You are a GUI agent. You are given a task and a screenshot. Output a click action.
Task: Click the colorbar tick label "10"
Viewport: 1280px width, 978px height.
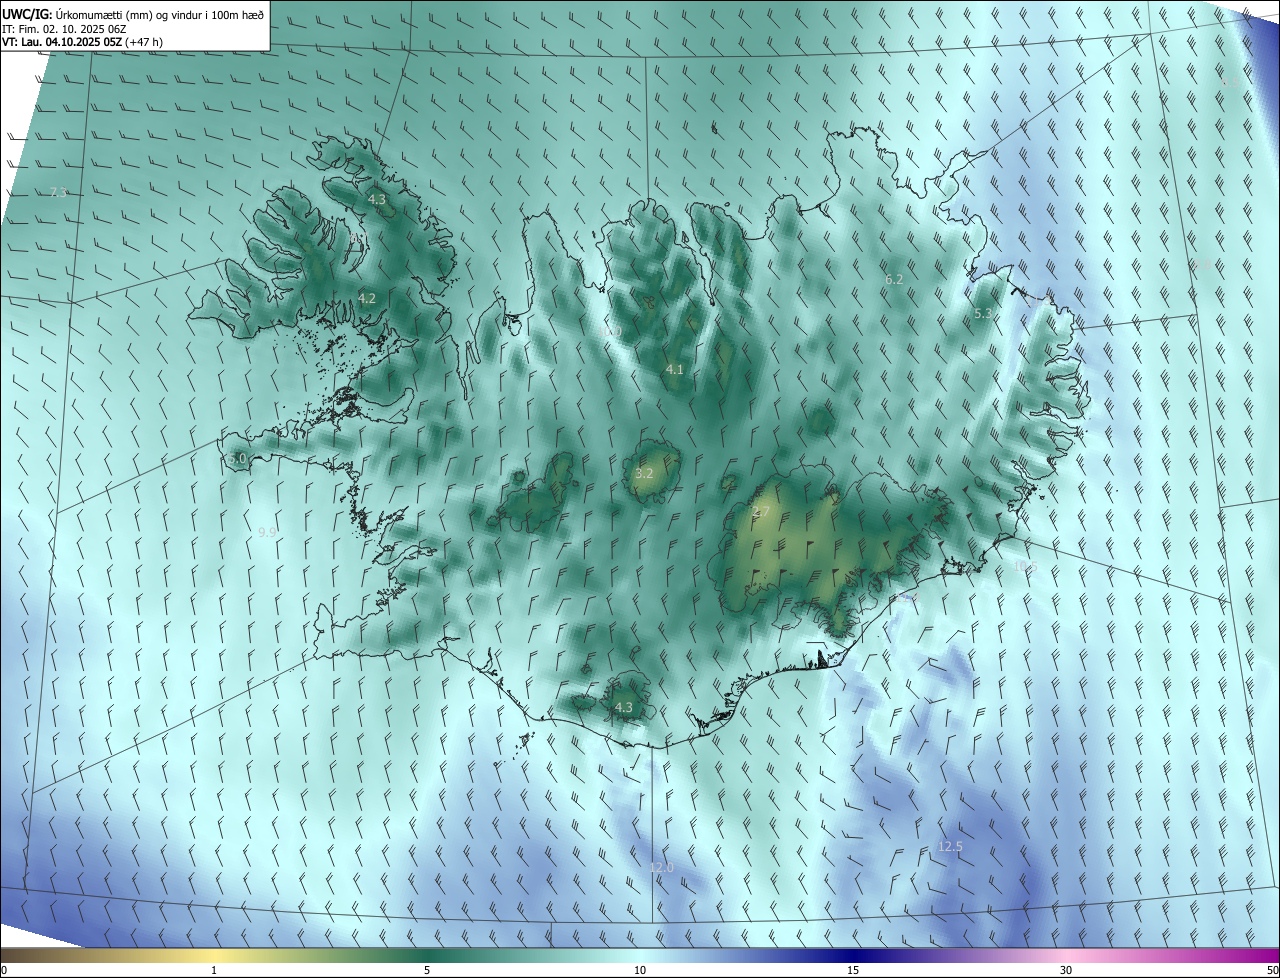pyautogui.click(x=640, y=970)
